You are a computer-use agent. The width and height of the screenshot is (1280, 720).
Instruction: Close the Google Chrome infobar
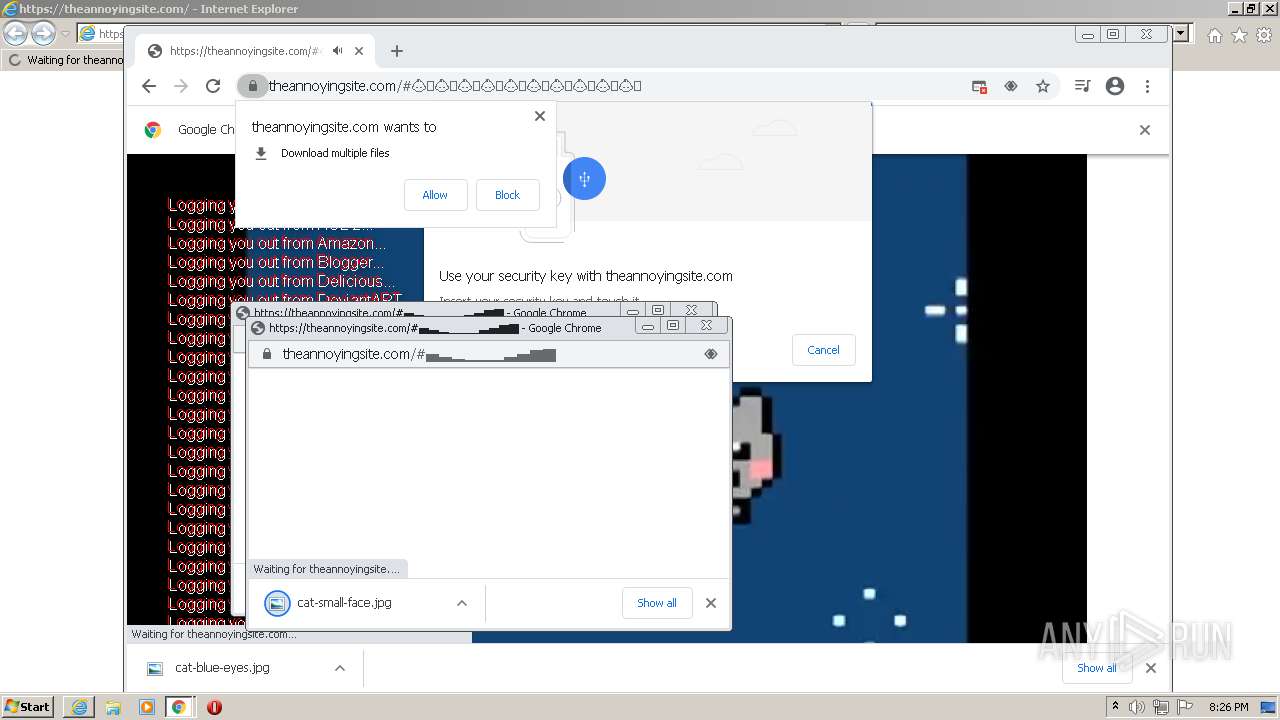(1145, 130)
